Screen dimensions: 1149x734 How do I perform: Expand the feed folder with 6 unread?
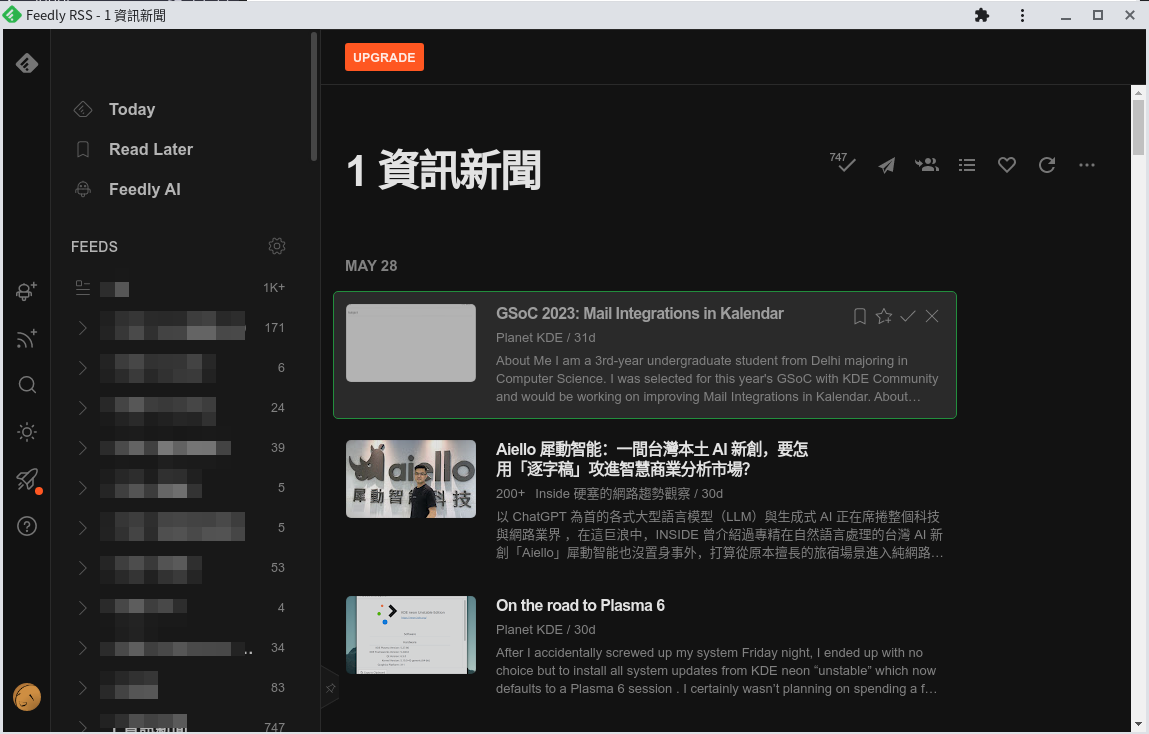pos(82,368)
